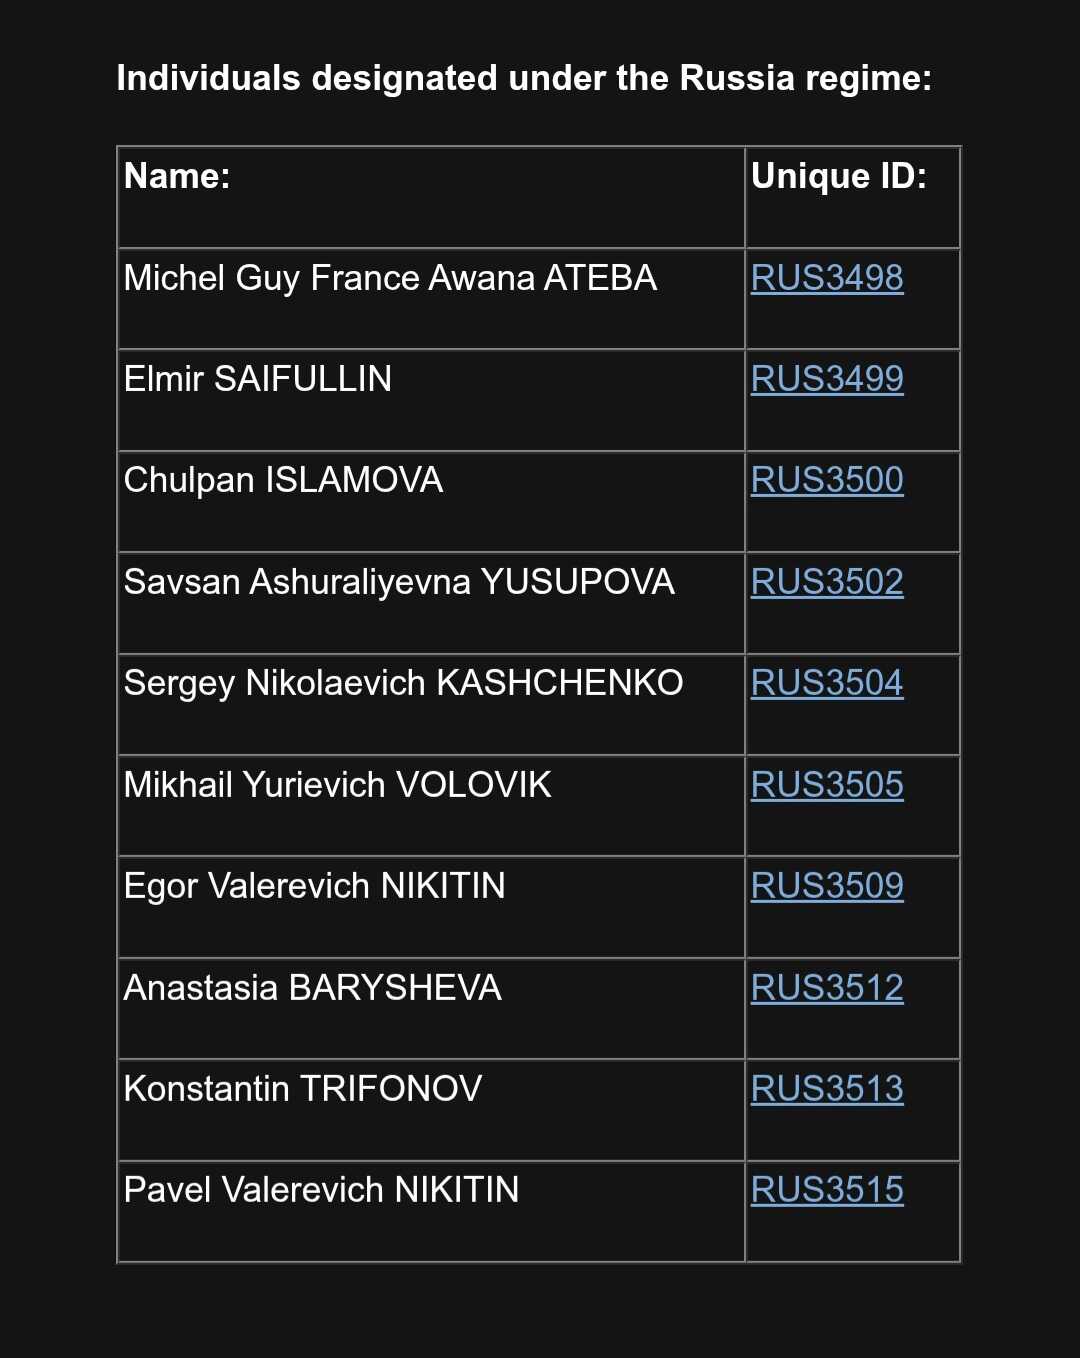Open the RUS3512 link for Barysheva

(x=827, y=988)
